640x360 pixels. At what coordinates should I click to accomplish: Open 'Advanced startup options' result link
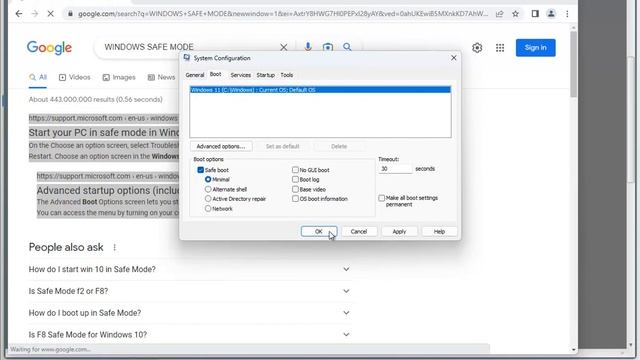pyautogui.click(x=108, y=191)
